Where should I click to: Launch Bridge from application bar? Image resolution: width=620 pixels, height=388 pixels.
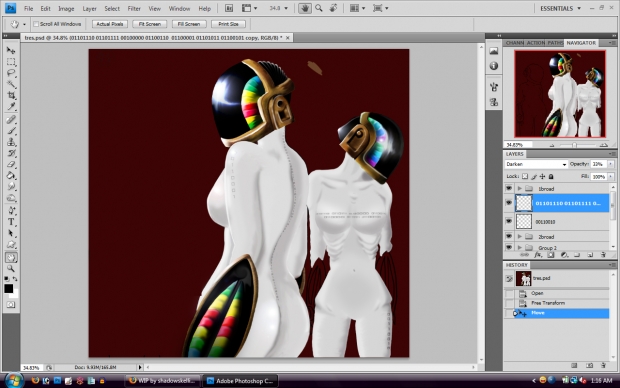(x=229, y=8)
